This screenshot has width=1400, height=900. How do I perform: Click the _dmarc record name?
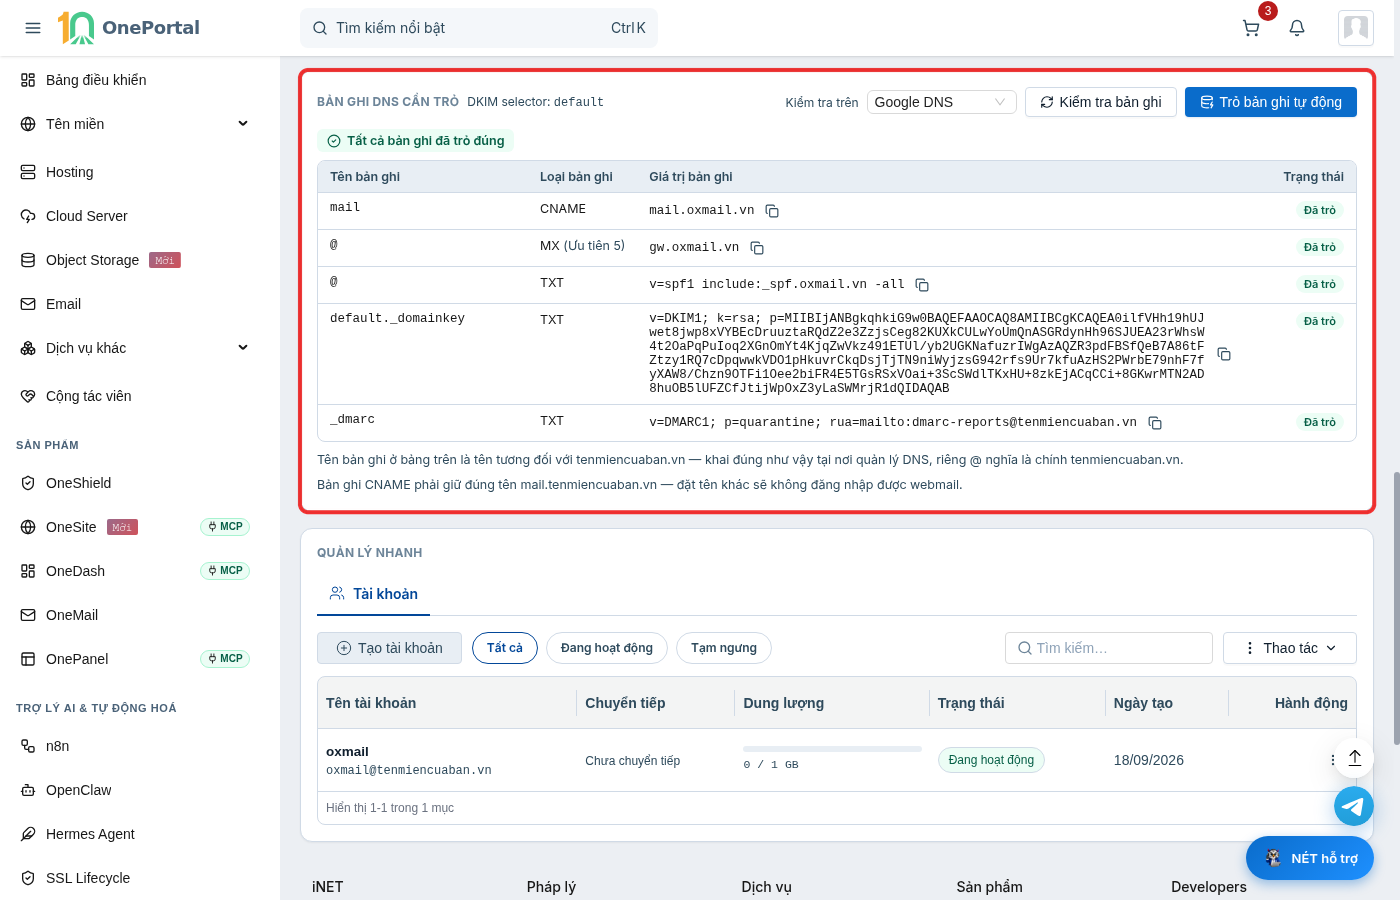click(x=352, y=419)
